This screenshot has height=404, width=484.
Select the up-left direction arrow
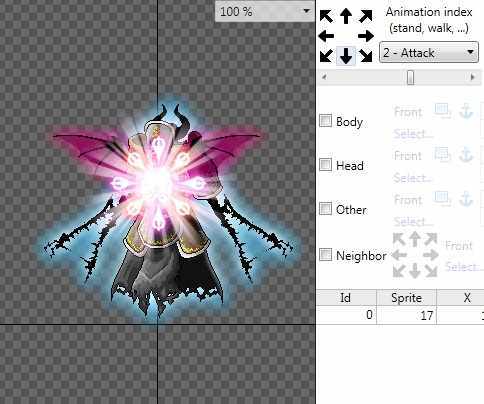(x=326, y=16)
